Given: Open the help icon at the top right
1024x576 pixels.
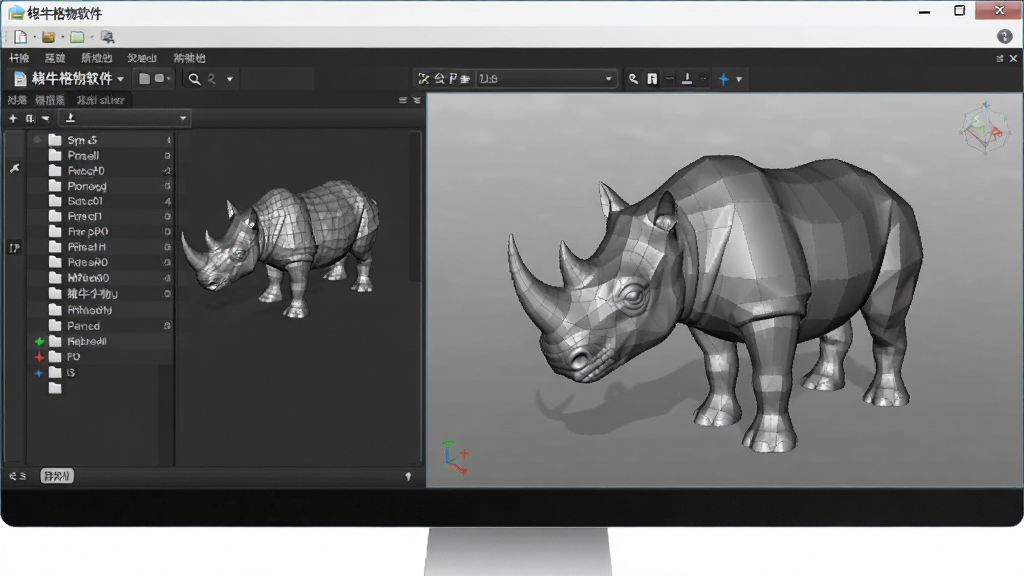Looking at the screenshot, I should tap(1004, 37).
